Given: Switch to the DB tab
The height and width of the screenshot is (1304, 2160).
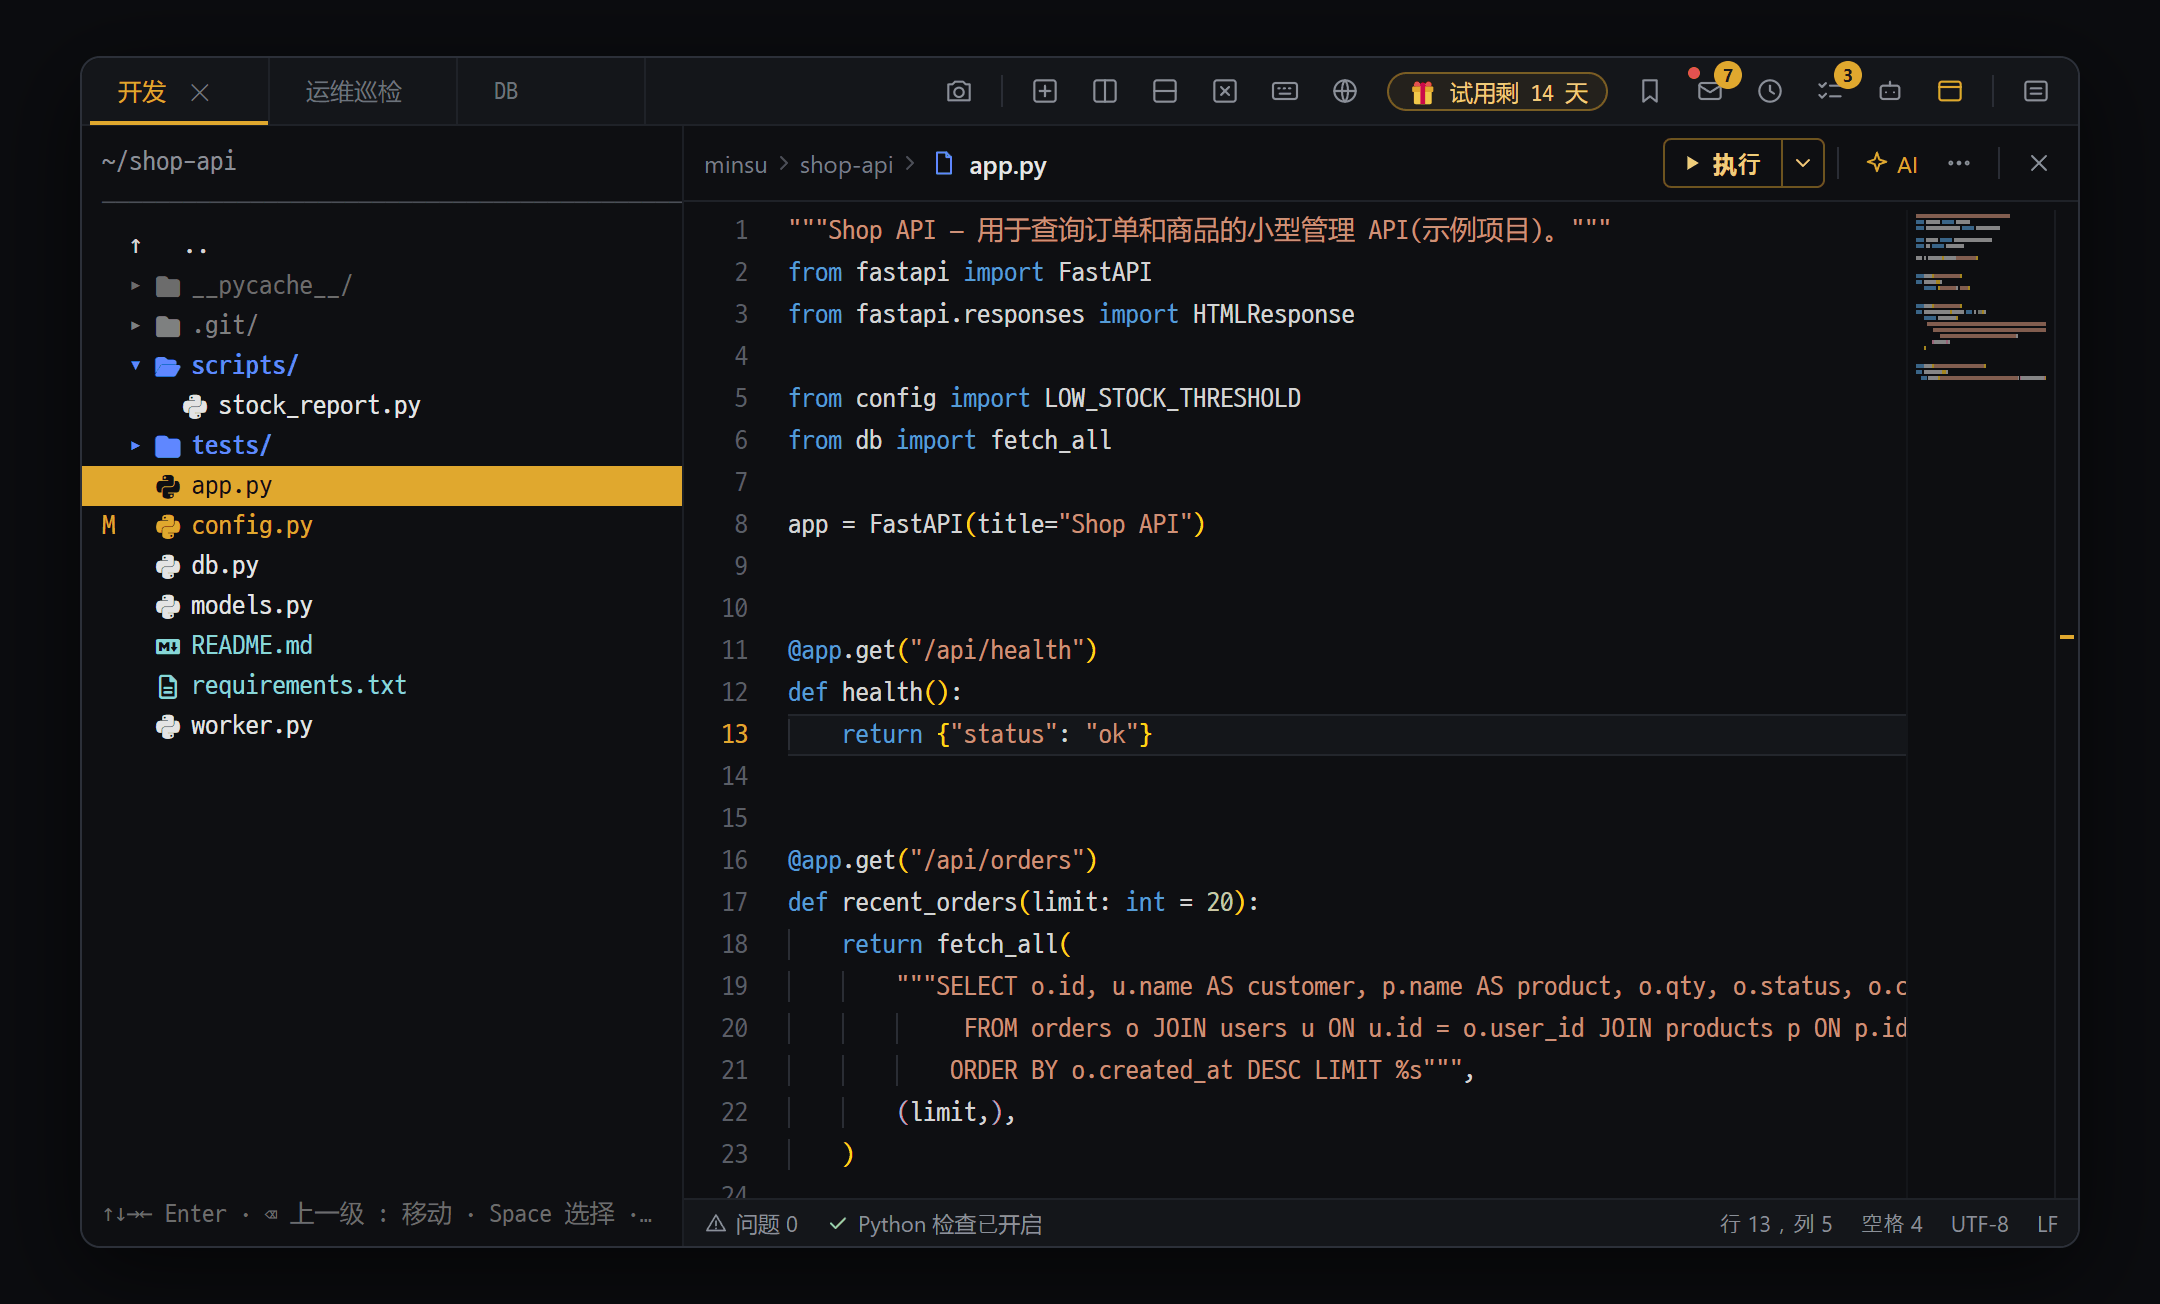Looking at the screenshot, I should pos(506,92).
